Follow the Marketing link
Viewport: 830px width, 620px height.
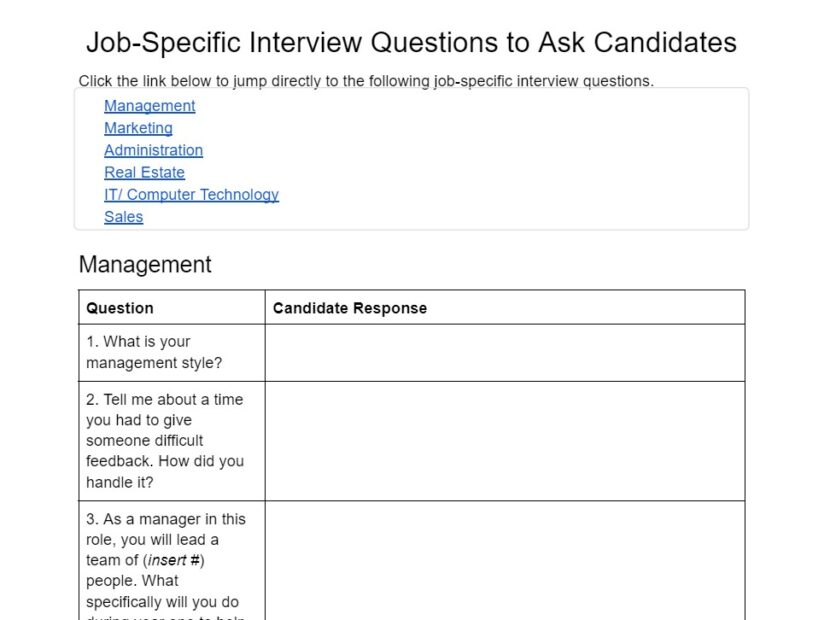point(138,128)
